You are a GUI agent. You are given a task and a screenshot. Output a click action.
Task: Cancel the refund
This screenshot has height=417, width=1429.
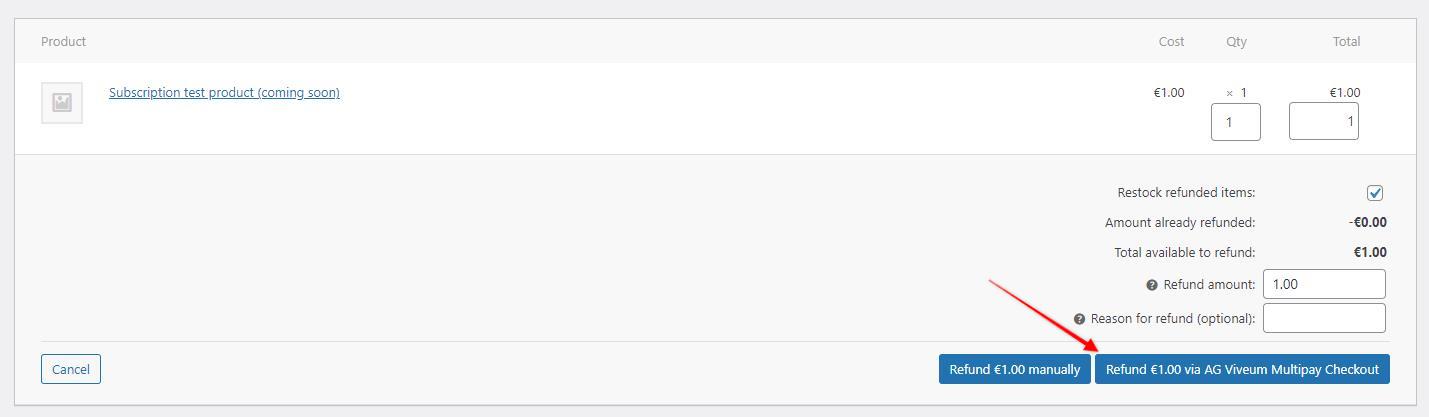[71, 369]
